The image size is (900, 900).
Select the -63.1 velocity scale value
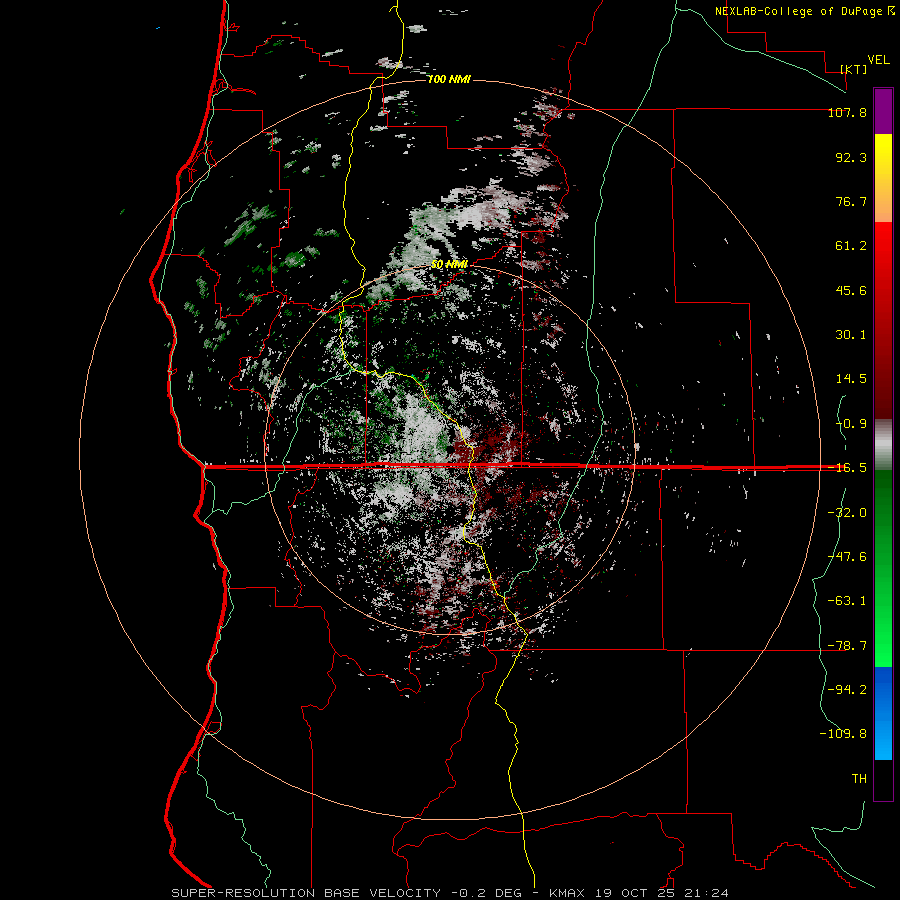click(847, 601)
